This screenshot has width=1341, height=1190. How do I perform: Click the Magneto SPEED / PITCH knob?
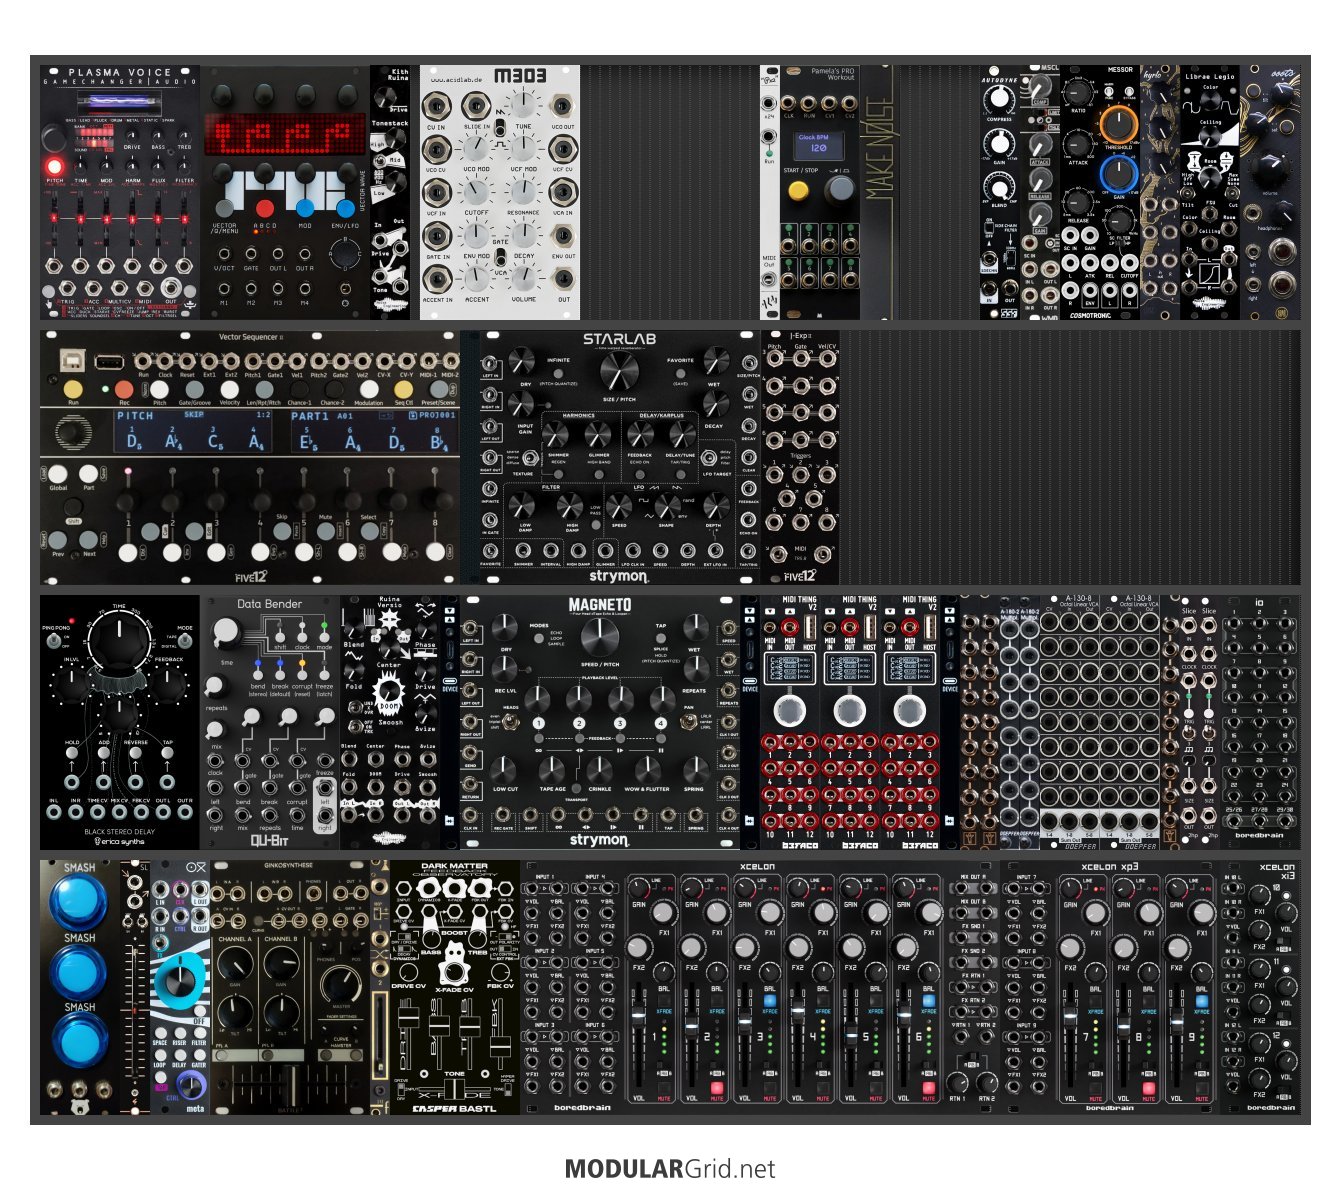[x=598, y=637]
